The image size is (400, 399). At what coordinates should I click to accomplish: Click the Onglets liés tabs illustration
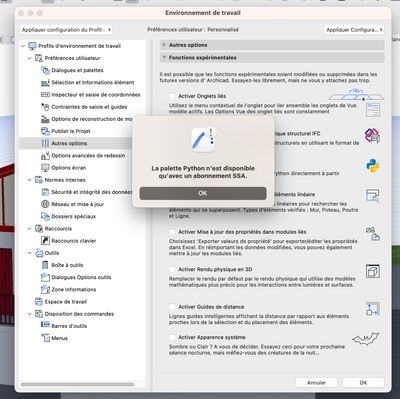356,95
